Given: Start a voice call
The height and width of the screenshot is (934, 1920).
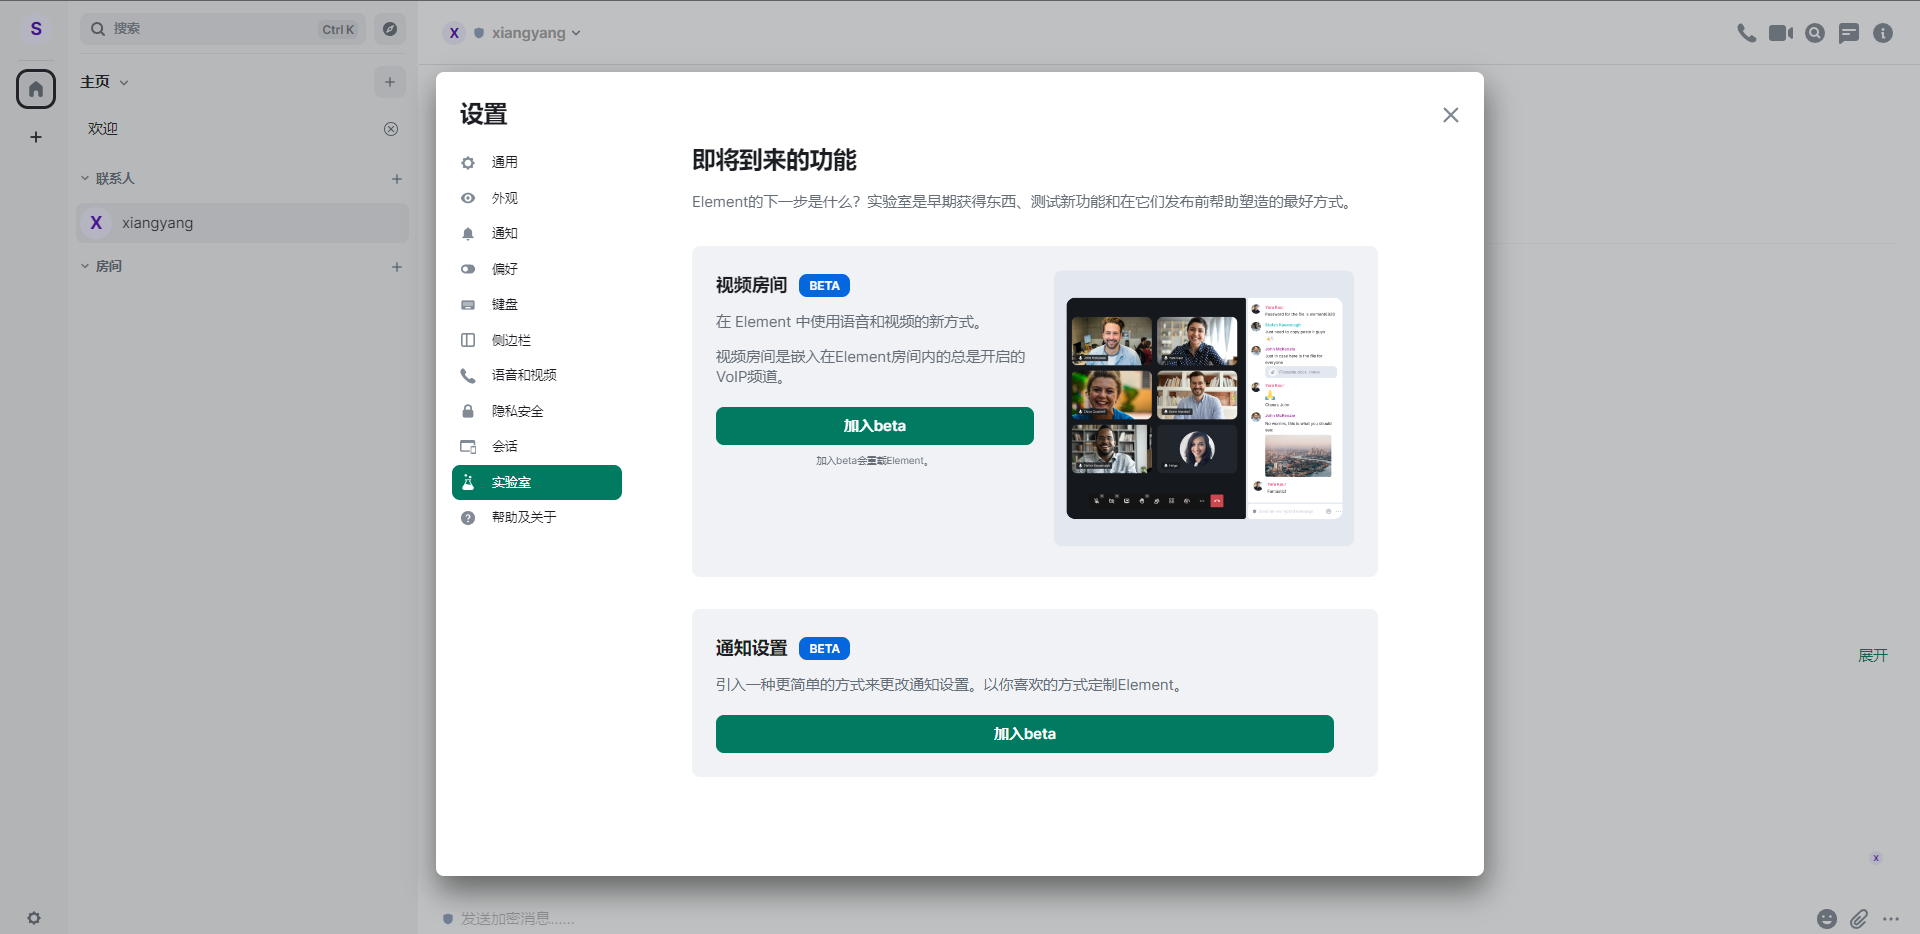Looking at the screenshot, I should pyautogui.click(x=1747, y=33).
